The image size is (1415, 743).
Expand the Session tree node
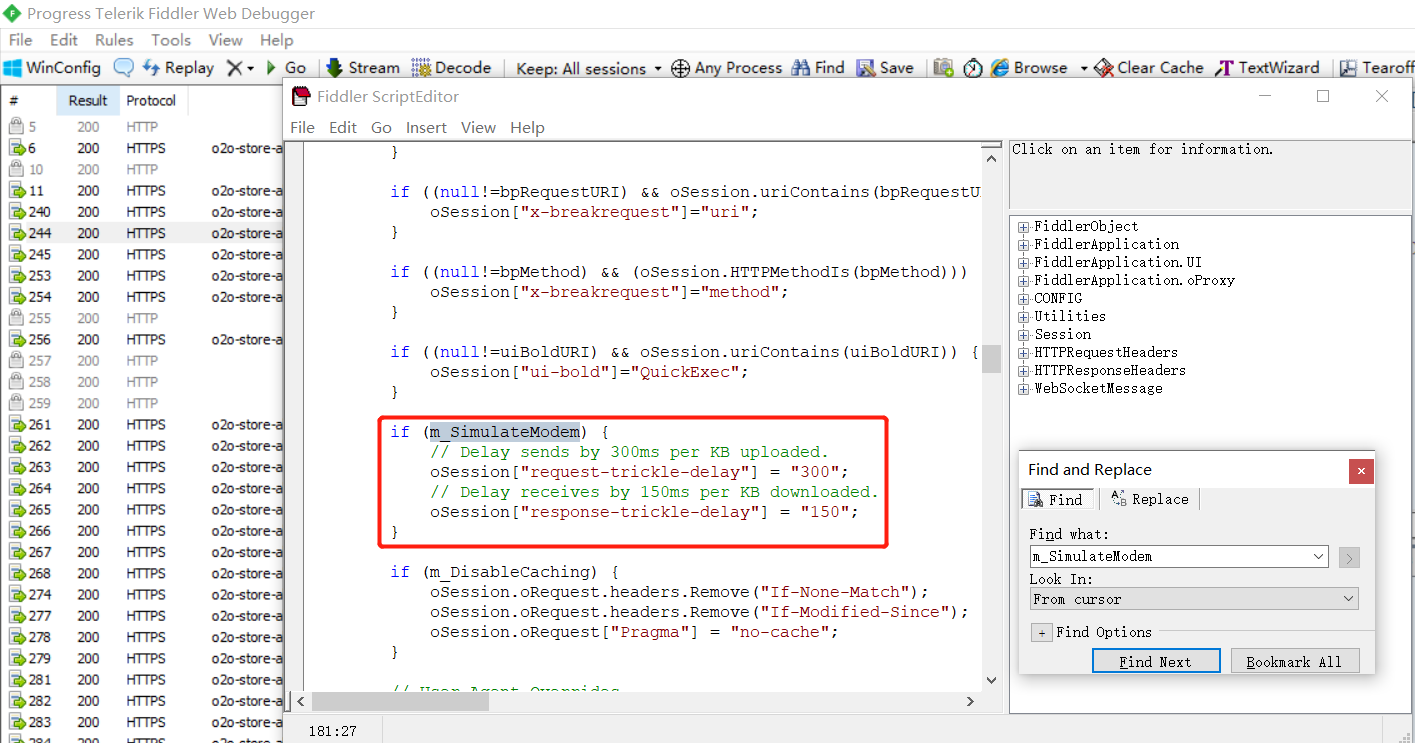click(x=1023, y=335)
